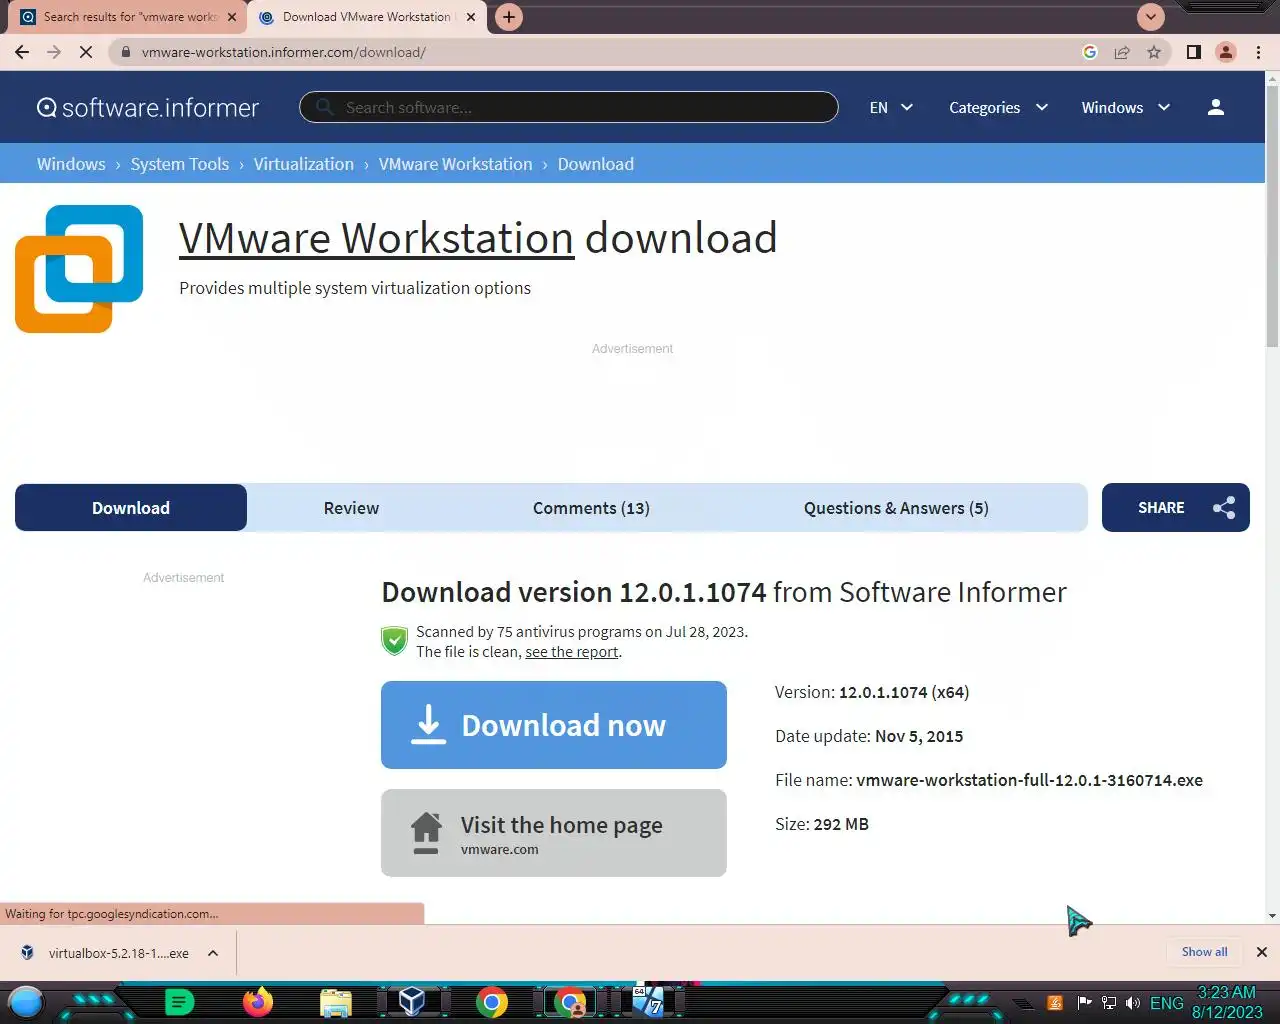1280x1024 pixels.
Task: Click the volume speaker tray icon
Action: pyautogui.click(x=1133, y=1003)
